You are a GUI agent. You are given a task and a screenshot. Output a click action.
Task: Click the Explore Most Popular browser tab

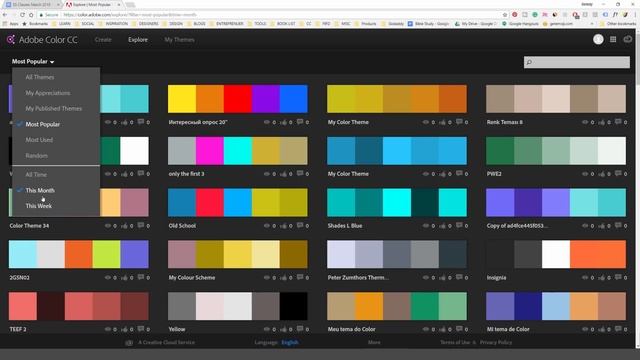(x=93, y=4)
